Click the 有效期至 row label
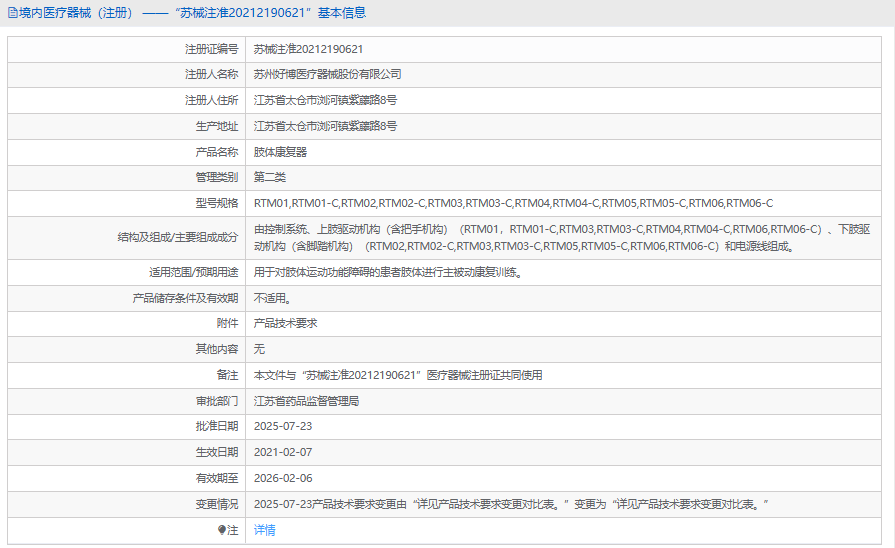 click(217, 478)
